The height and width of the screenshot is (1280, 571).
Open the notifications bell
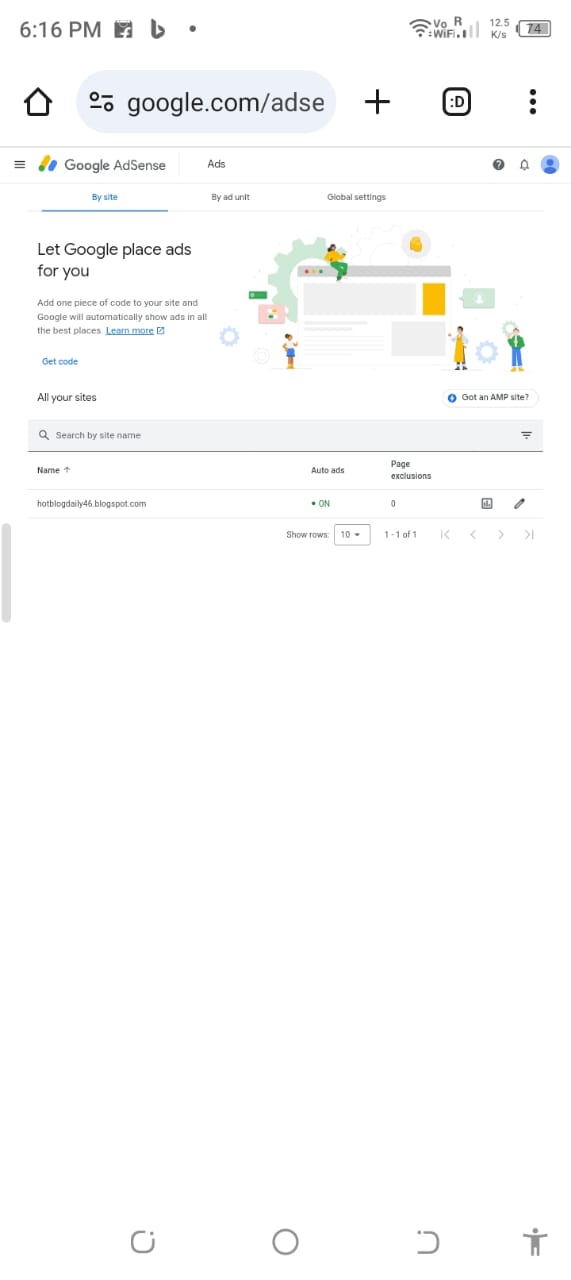coord(524,165)
